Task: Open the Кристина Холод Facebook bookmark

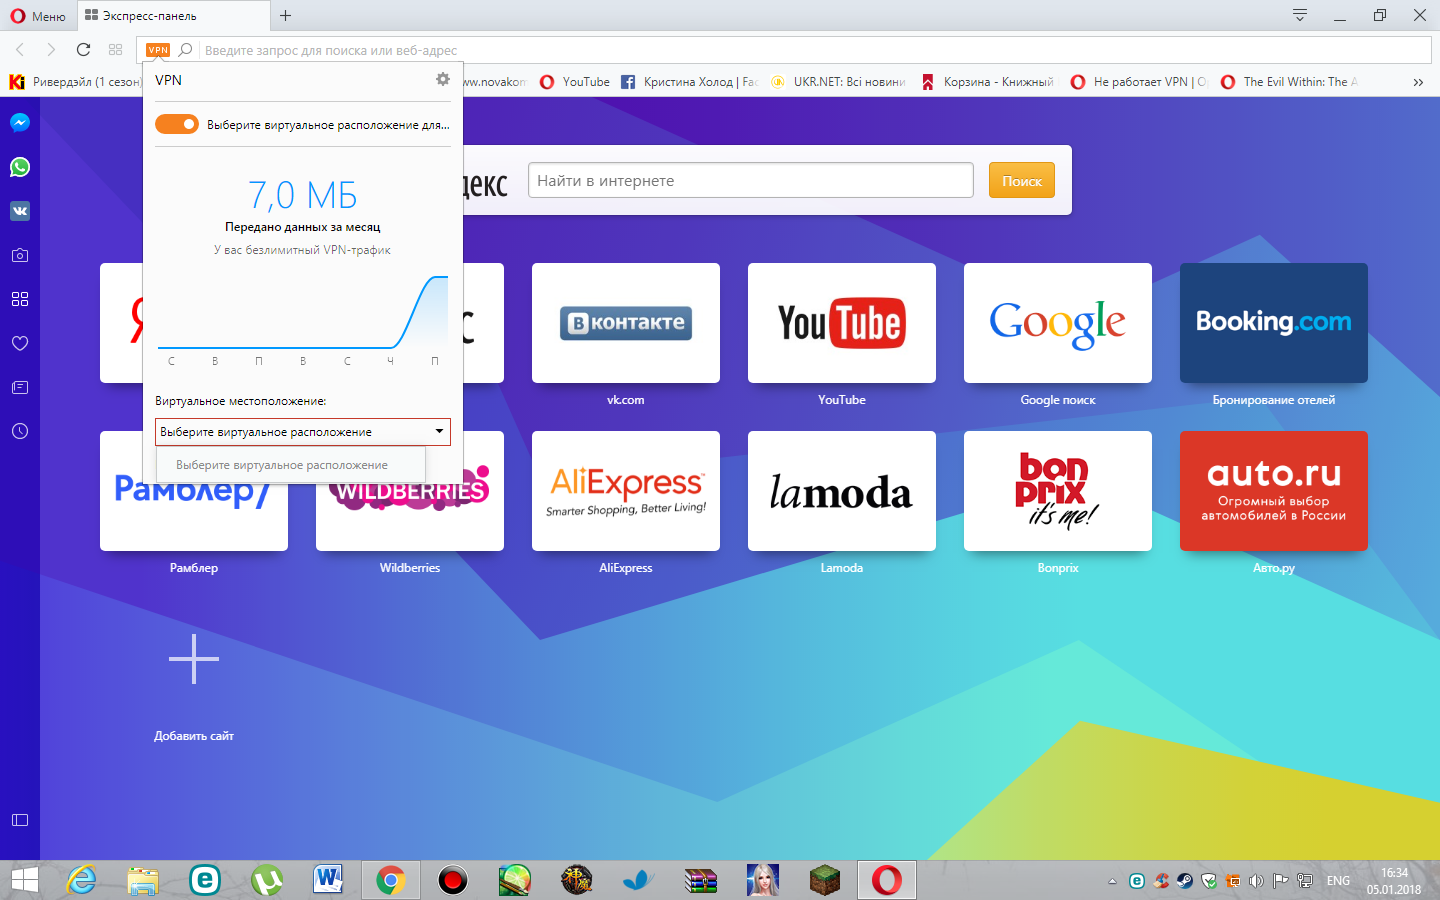Action: coord(689,82)
